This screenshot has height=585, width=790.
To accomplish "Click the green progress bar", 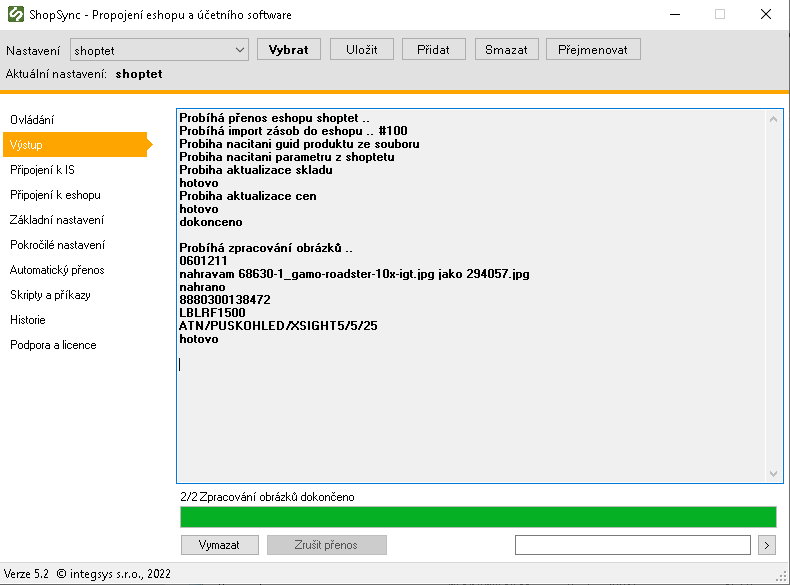I will click(478, 517).
